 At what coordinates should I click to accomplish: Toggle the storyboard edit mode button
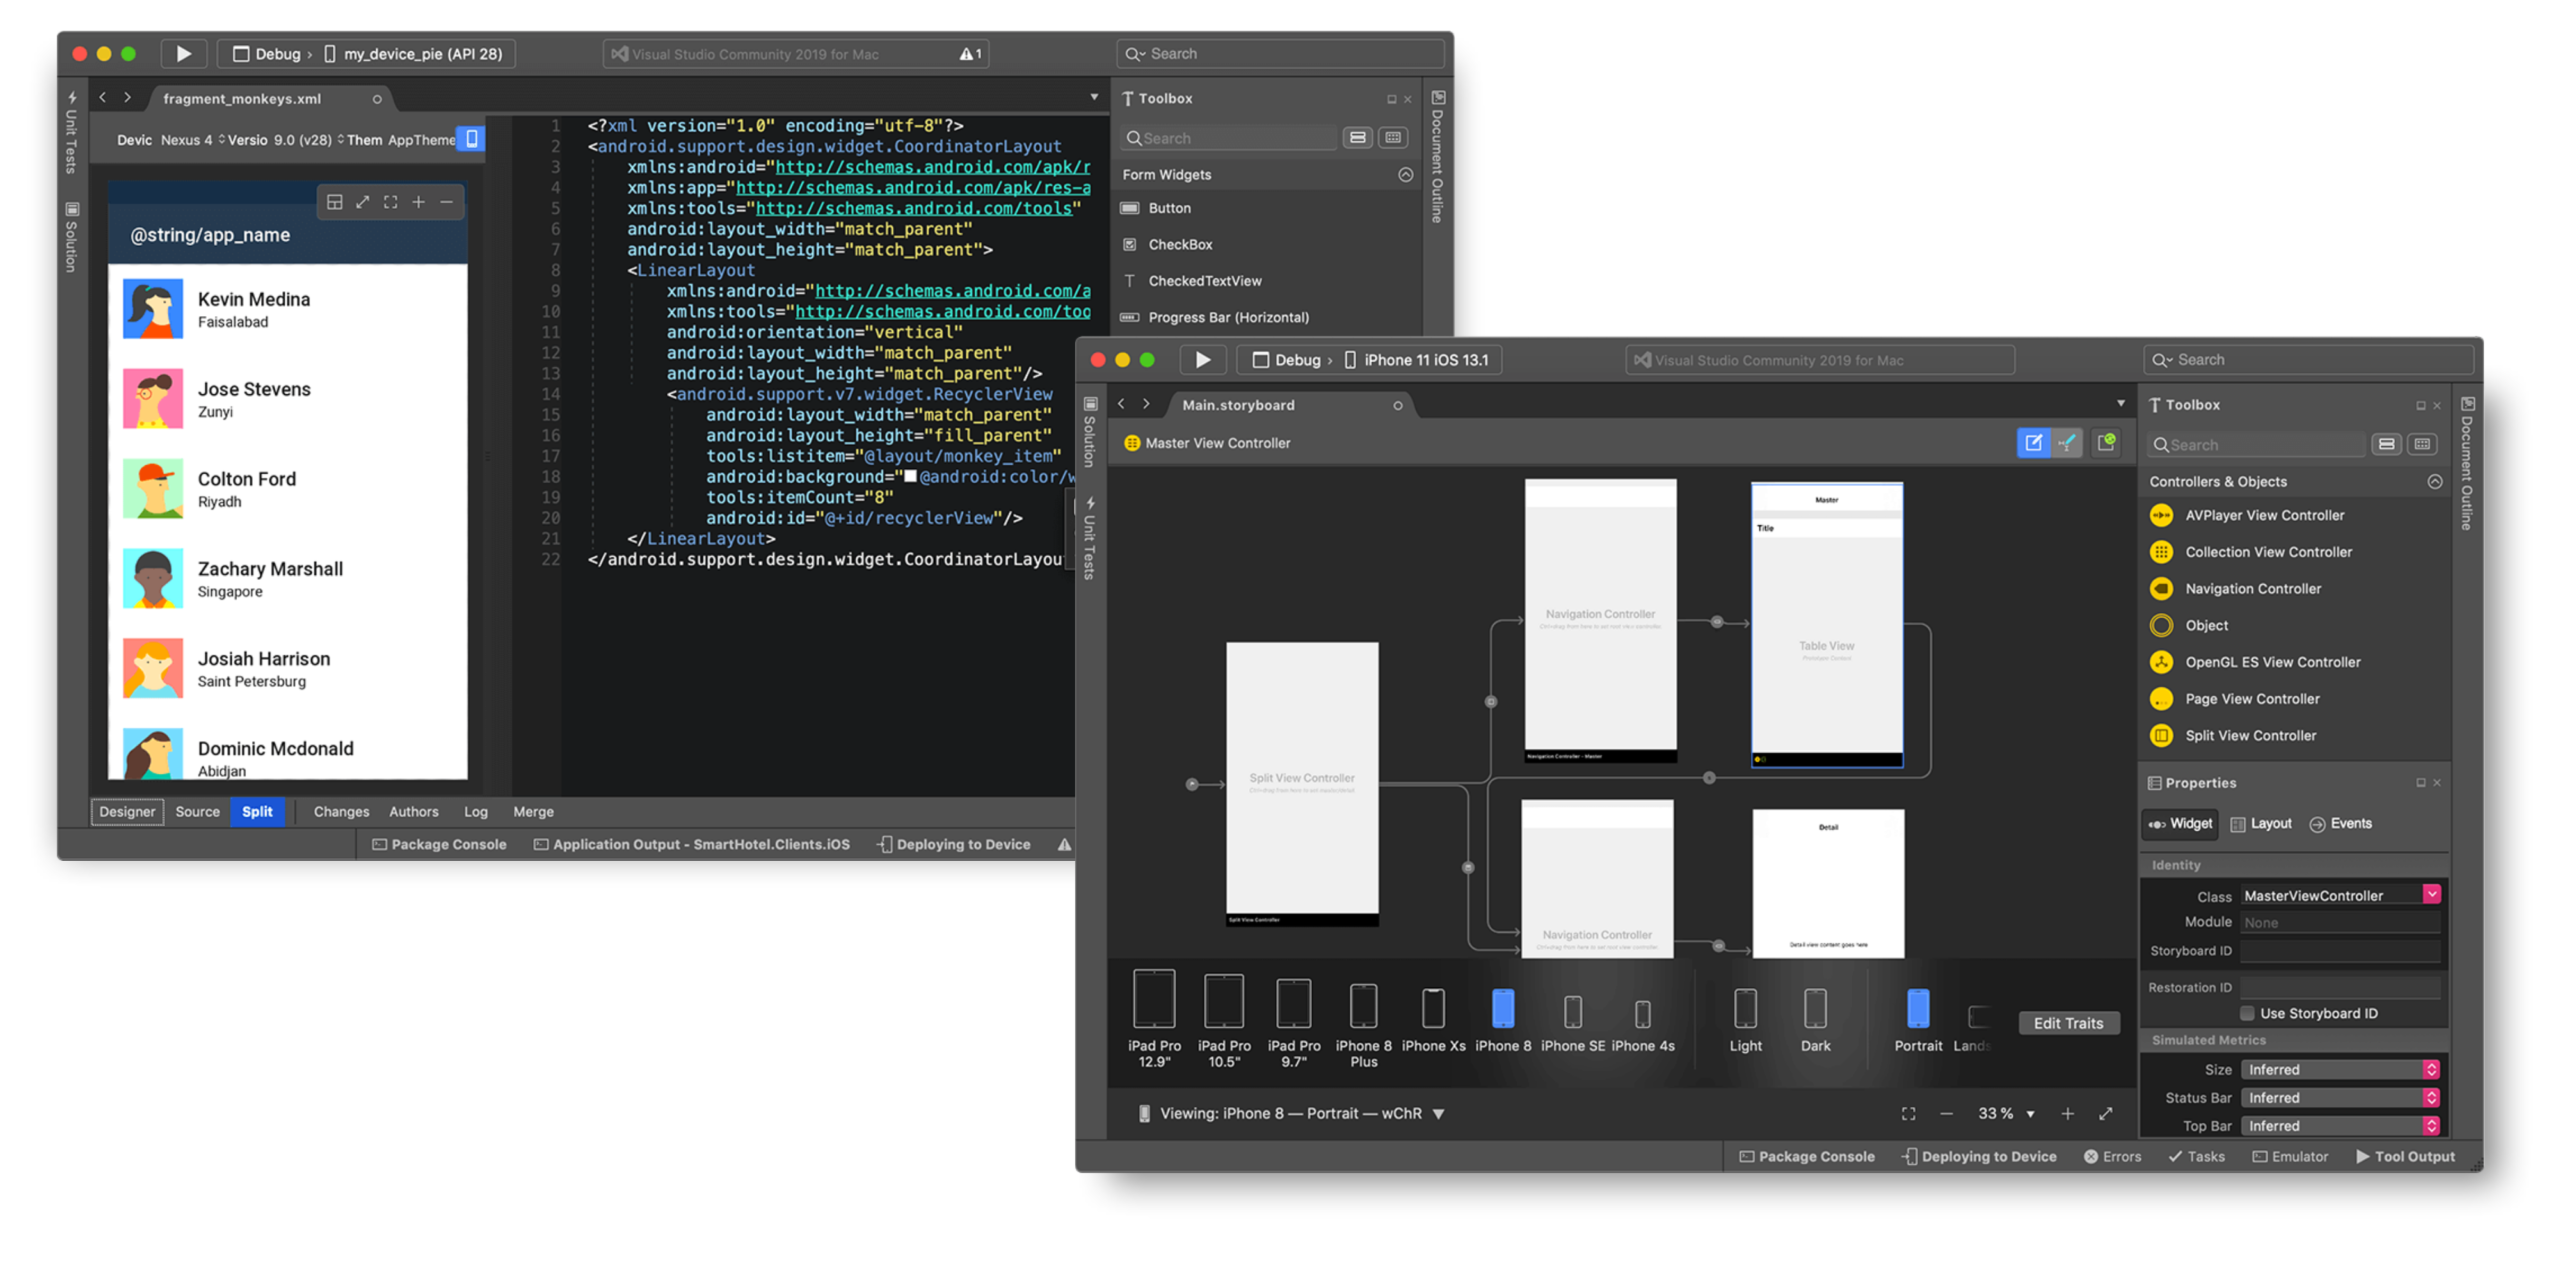click(2032, 443)
